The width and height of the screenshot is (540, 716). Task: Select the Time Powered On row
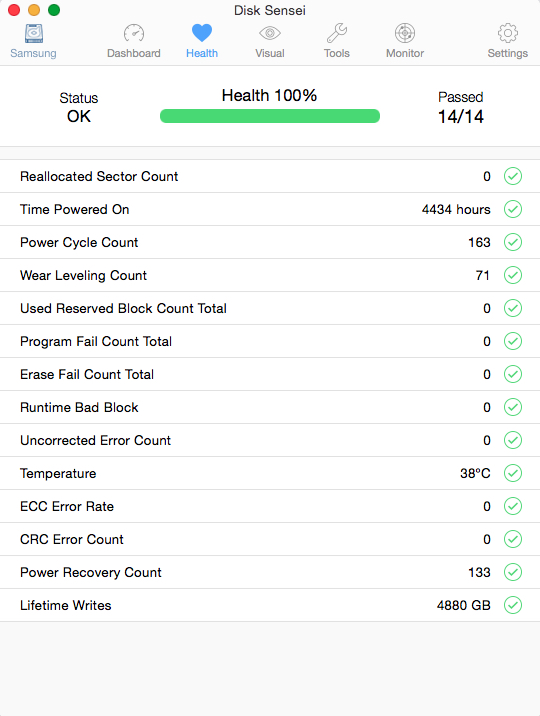click(x=270, y=209)
